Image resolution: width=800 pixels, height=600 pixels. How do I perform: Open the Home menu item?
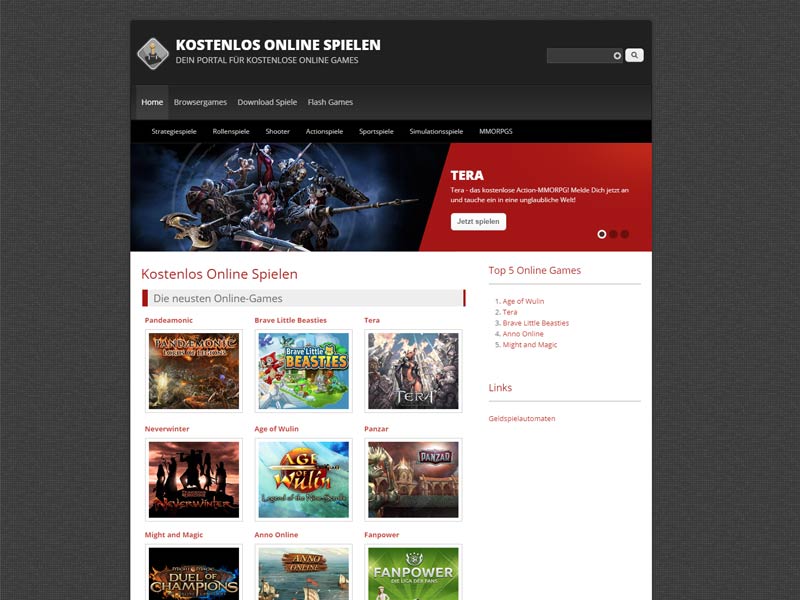pos(152,102)
